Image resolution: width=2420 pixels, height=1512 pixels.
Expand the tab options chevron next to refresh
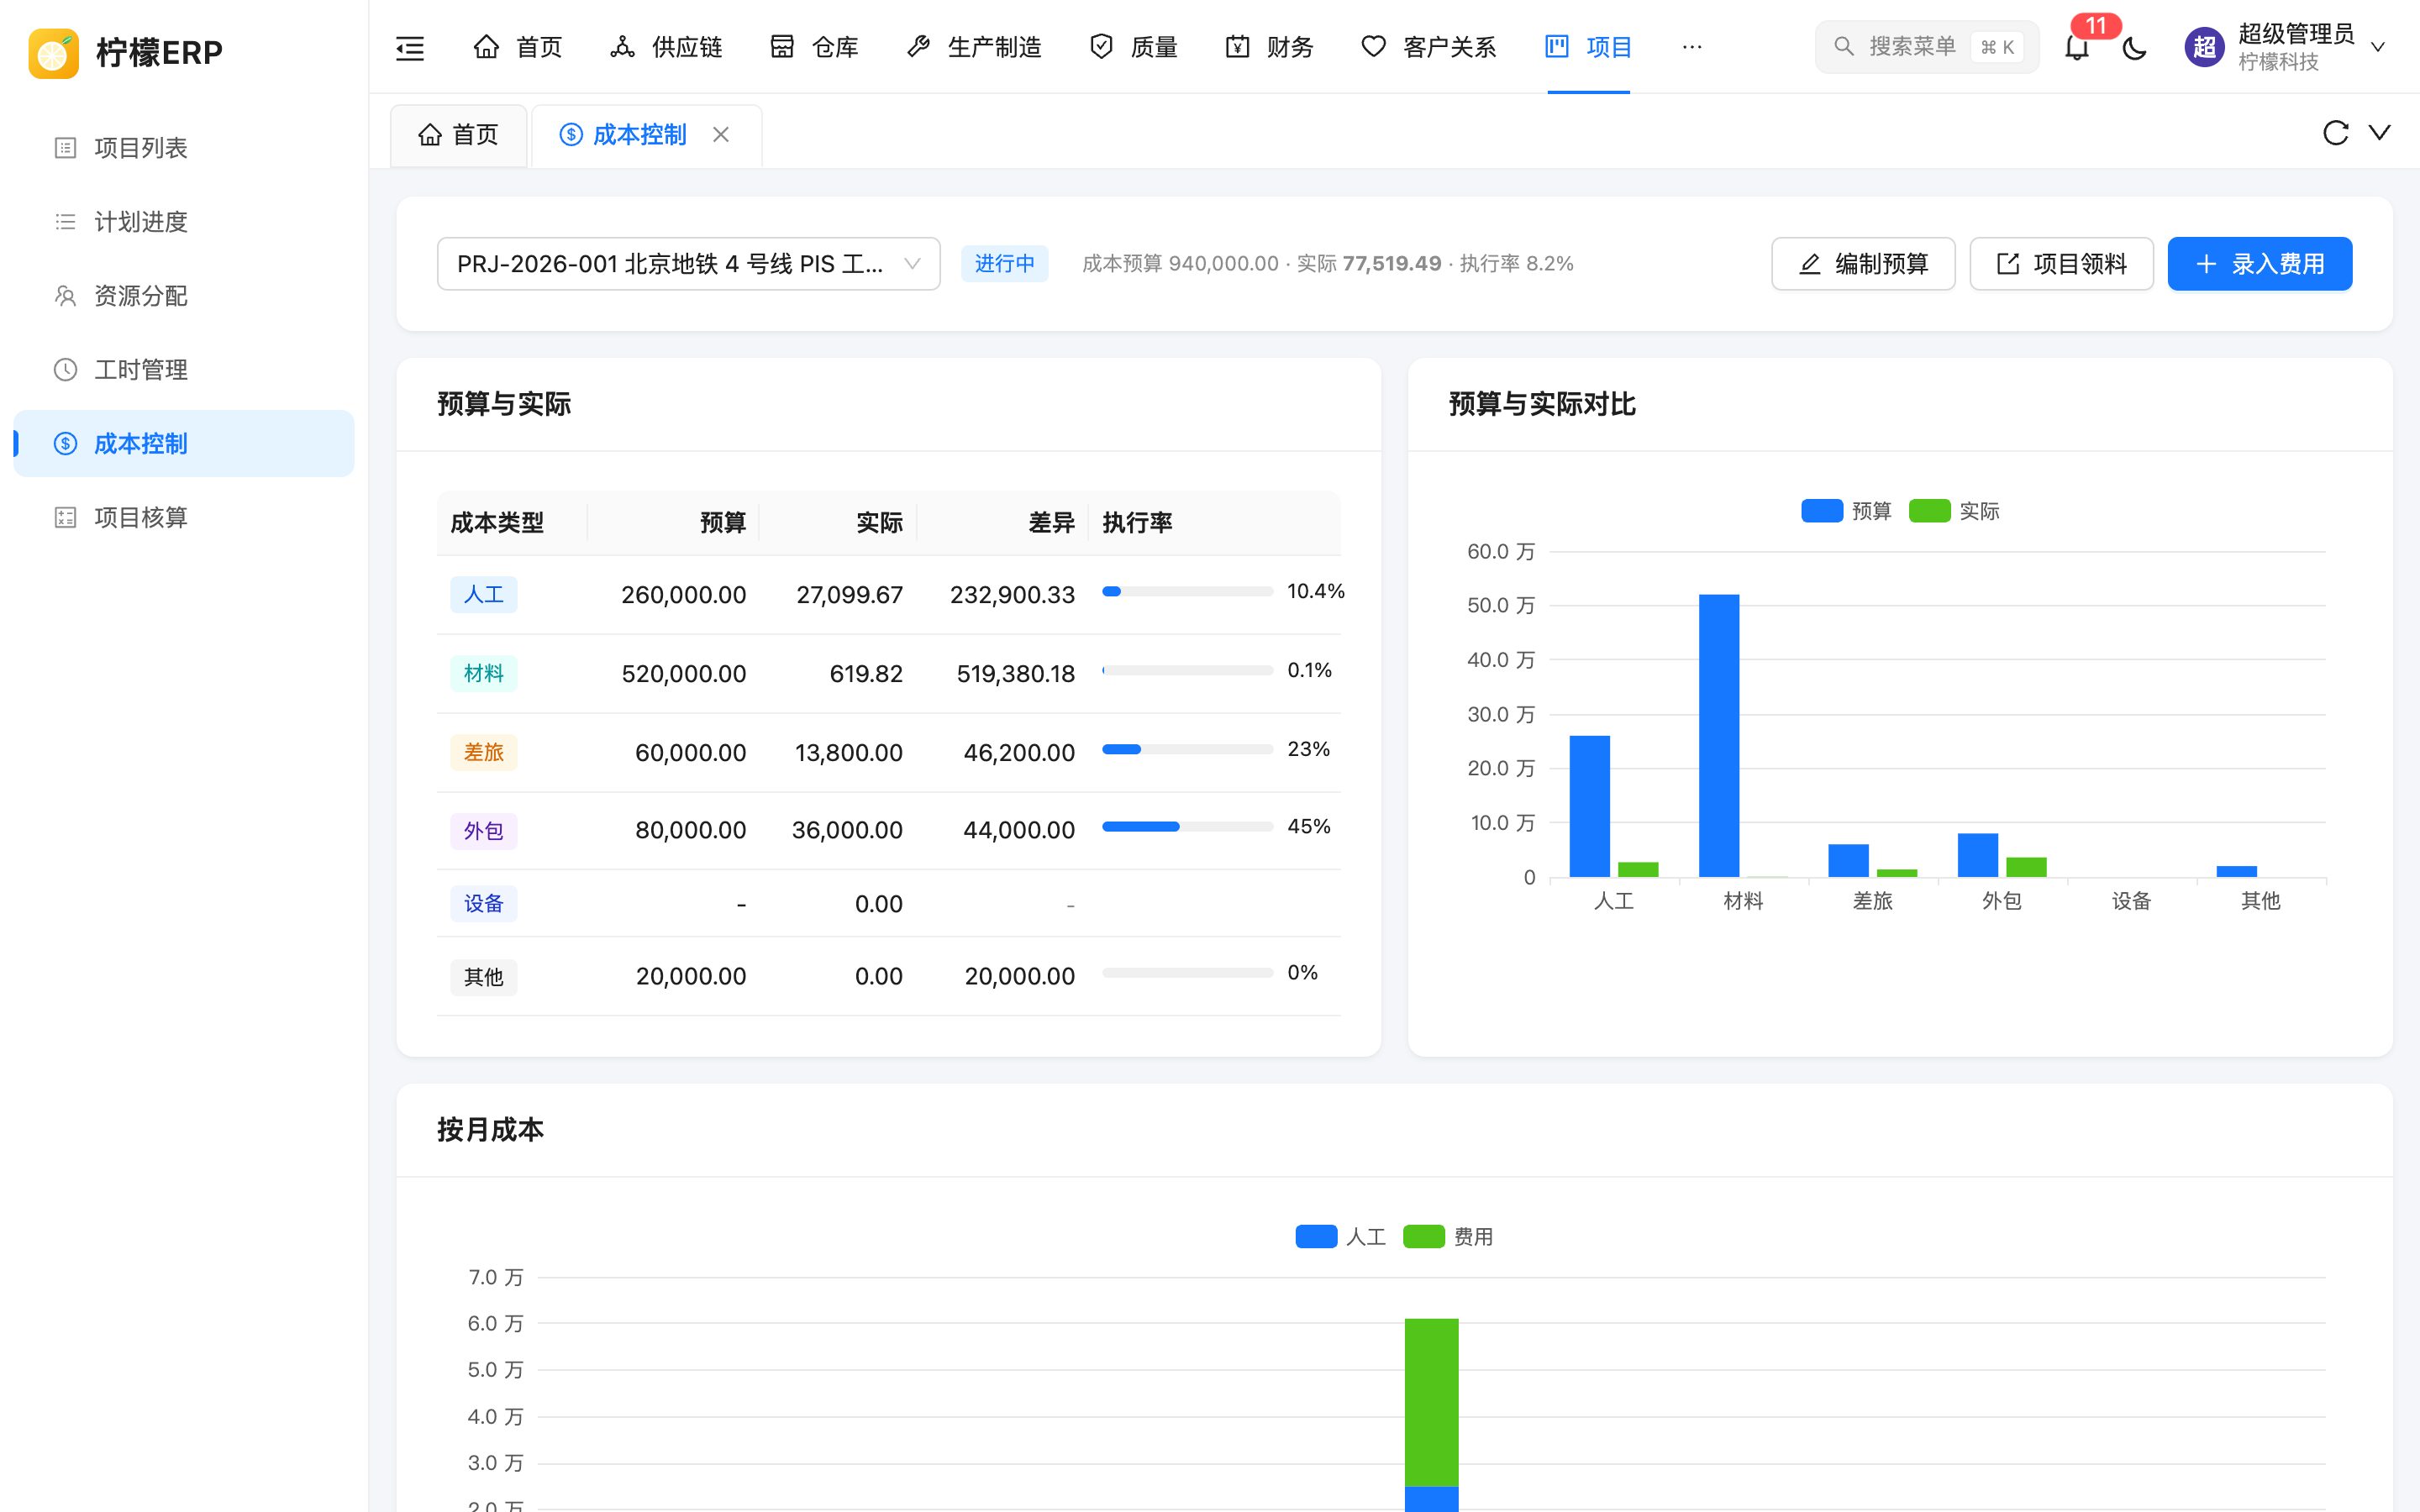point(2380,133)
